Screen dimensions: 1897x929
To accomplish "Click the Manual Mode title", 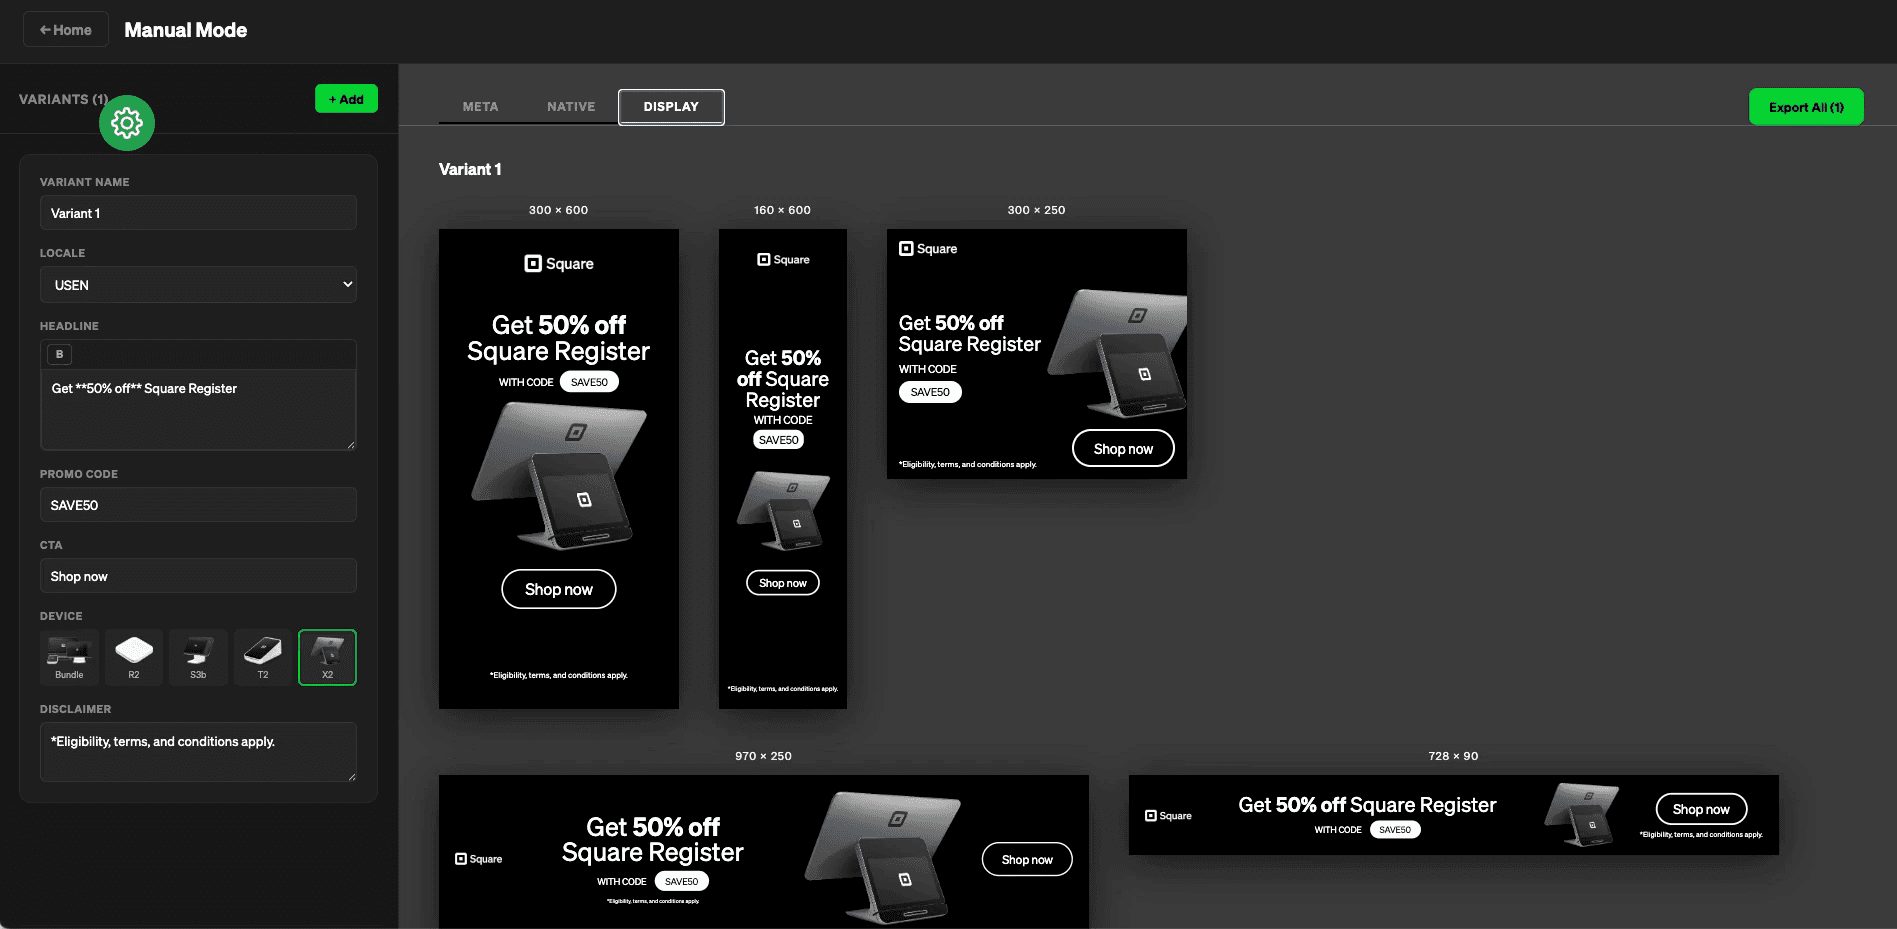I will pyautogui.click(x=186, y=30).
